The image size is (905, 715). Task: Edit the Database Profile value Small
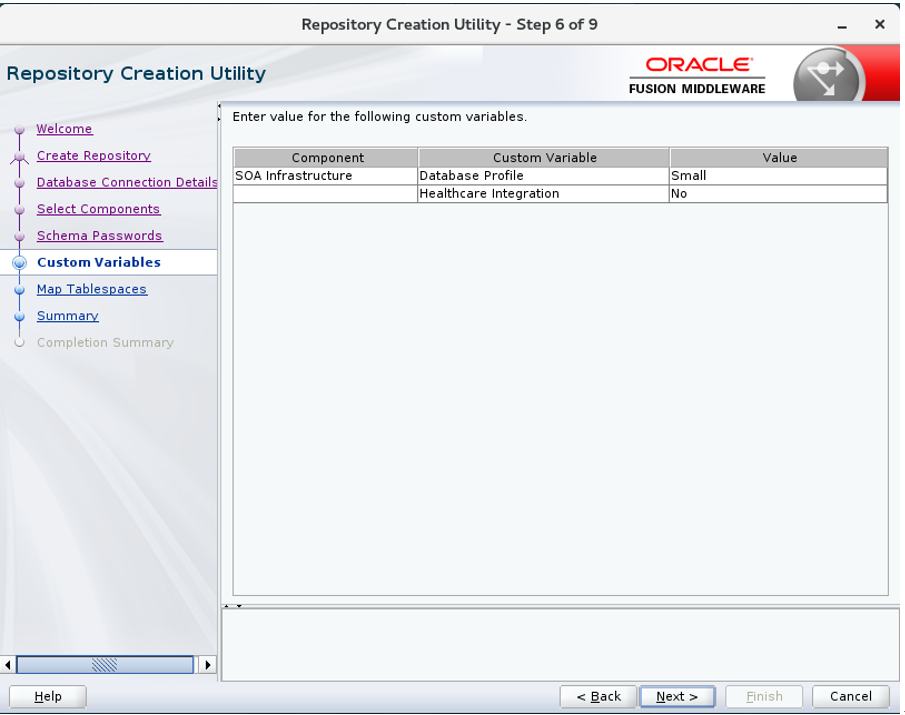click(x=778, y=175)
